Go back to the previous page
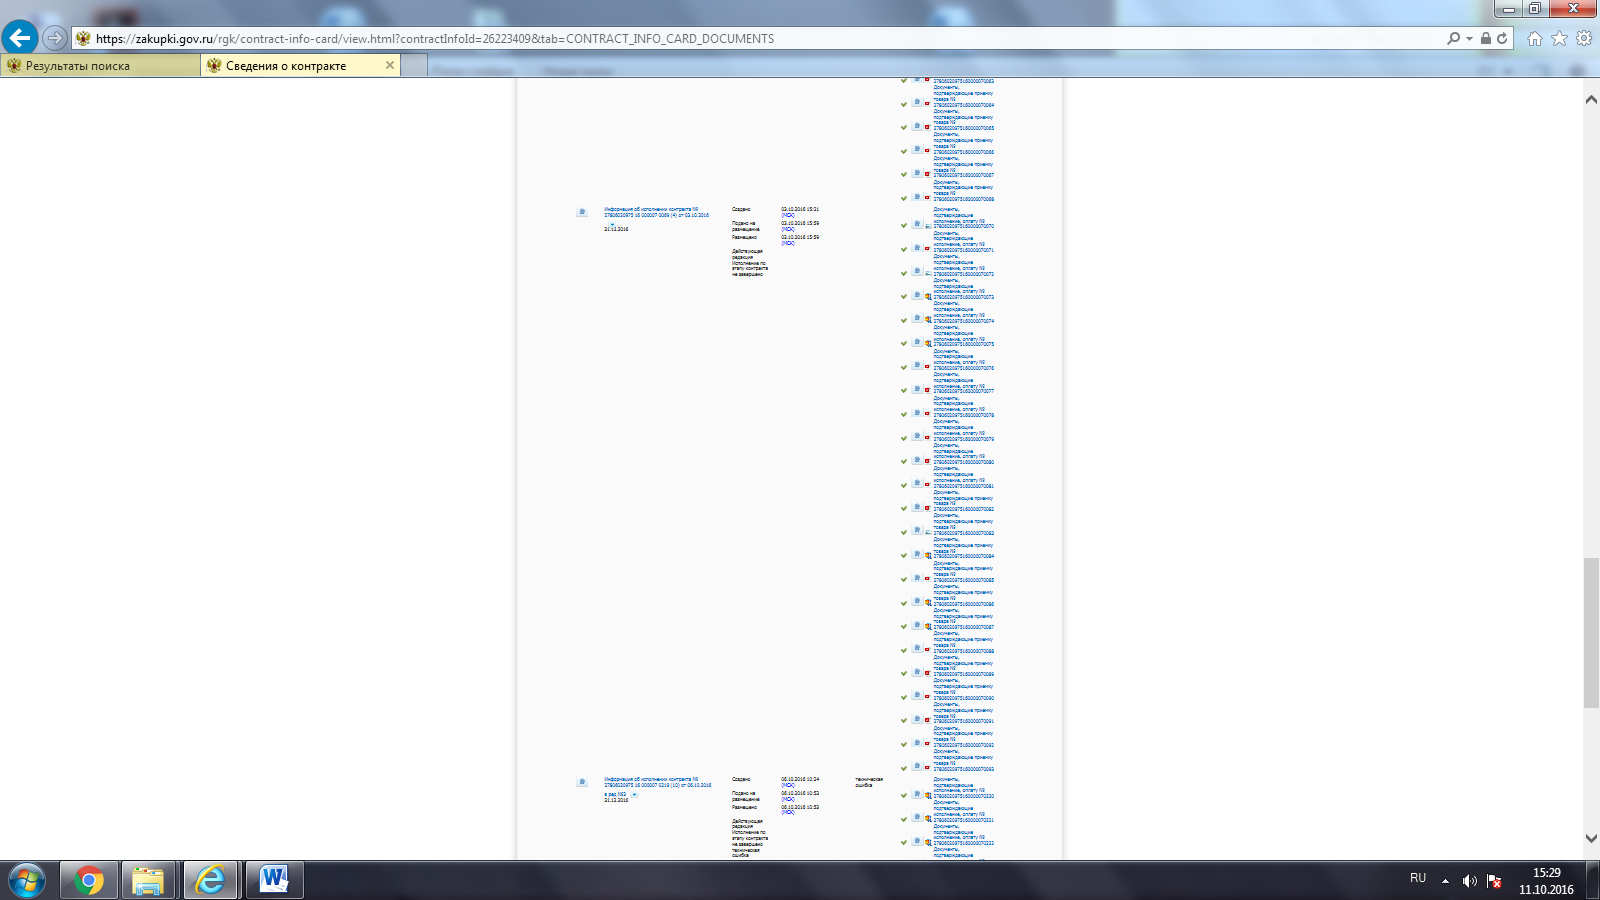The width and height of the screenshot is (1600, 900). coord(20,38)
